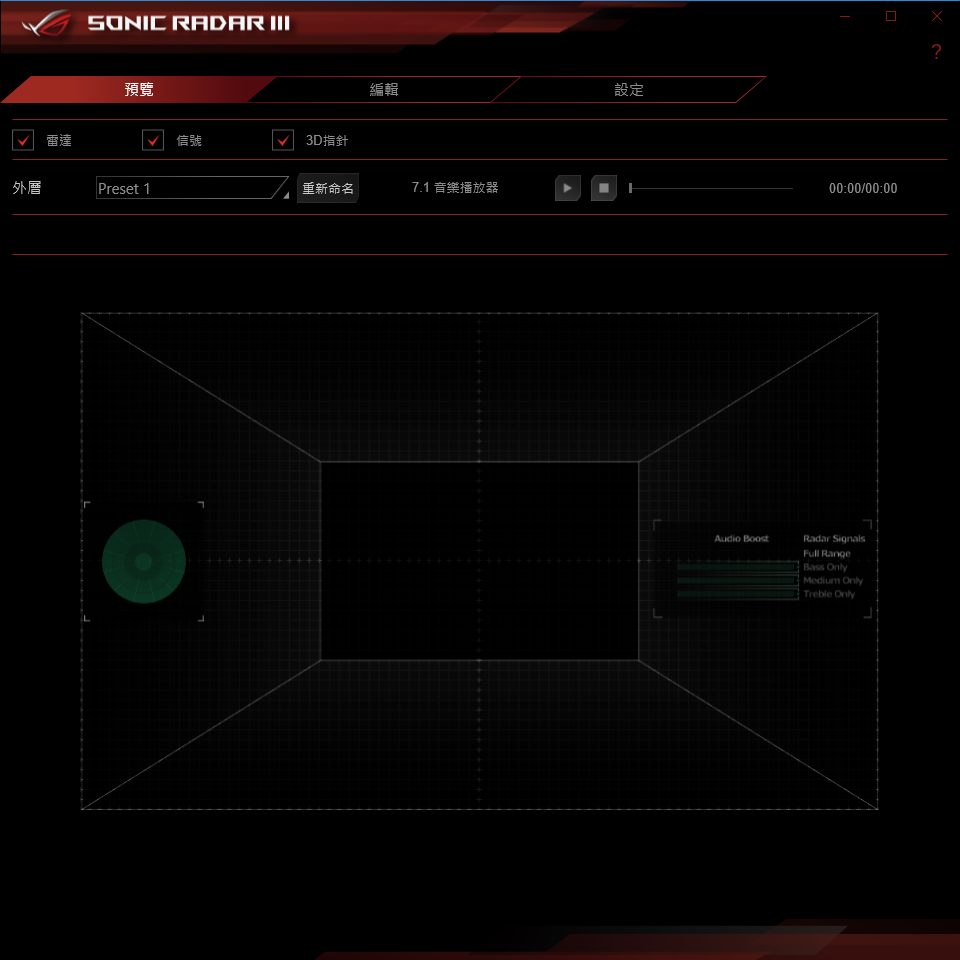Disable the 3D指針 checkbox
Screen dimensions: 960x960
[283, 140]
